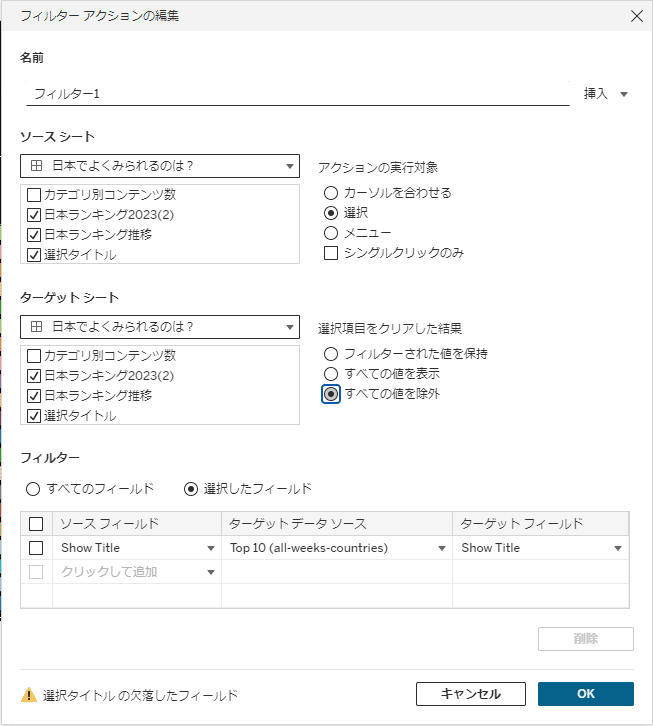This screenshot has width=653, height=726.
Task: Click the キャンセル button
Action: tap(470, 694)
